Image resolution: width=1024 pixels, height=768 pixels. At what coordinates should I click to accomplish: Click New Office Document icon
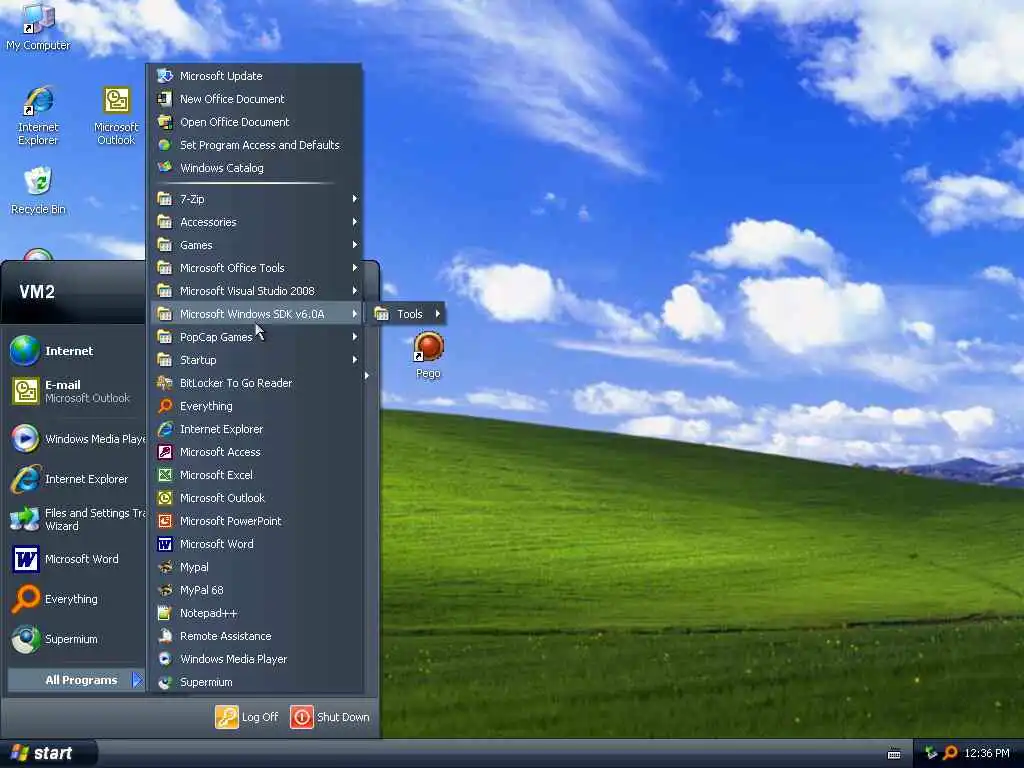point(165,99)
